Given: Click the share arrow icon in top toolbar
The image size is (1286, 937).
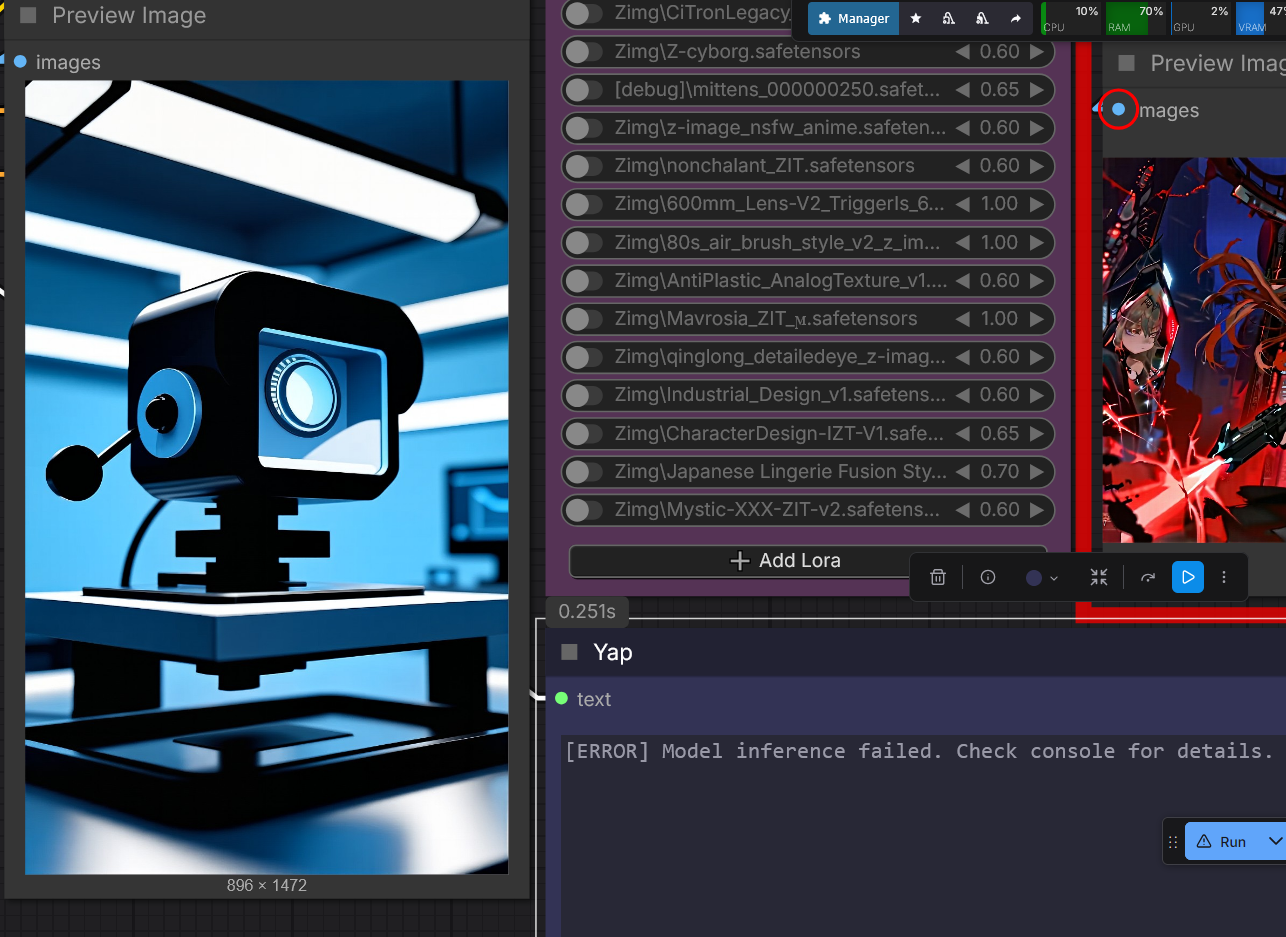Looking at the screenshot, I should (x=1015, y=18).
